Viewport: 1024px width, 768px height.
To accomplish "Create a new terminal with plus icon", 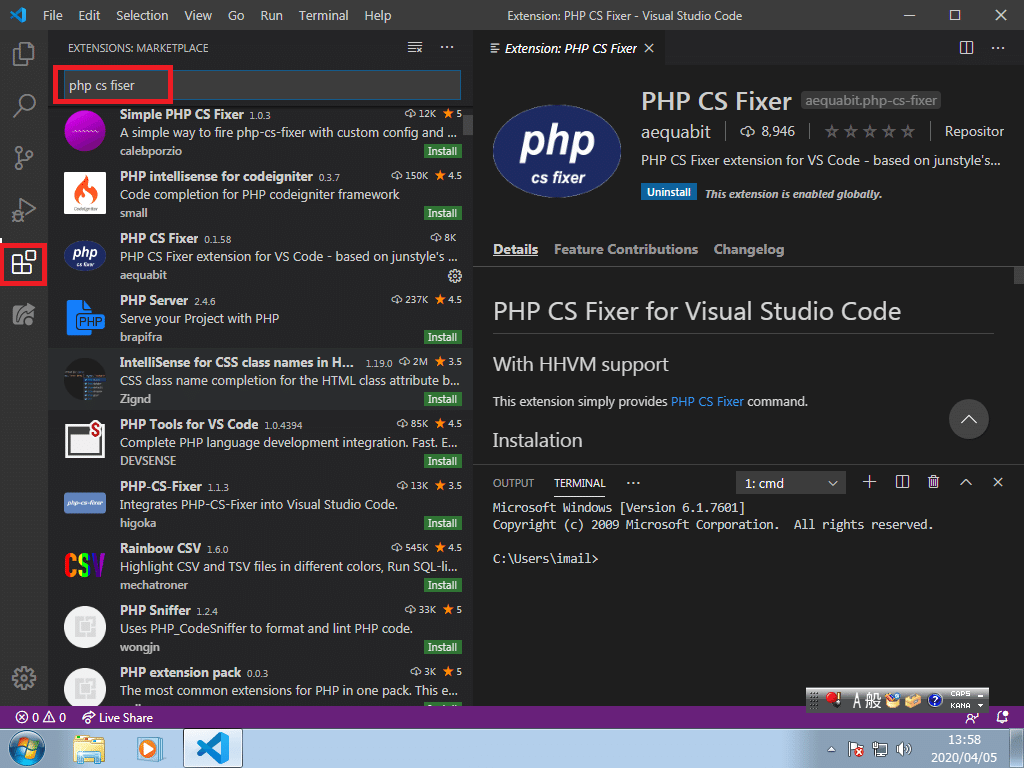I will tap(869, 482).
